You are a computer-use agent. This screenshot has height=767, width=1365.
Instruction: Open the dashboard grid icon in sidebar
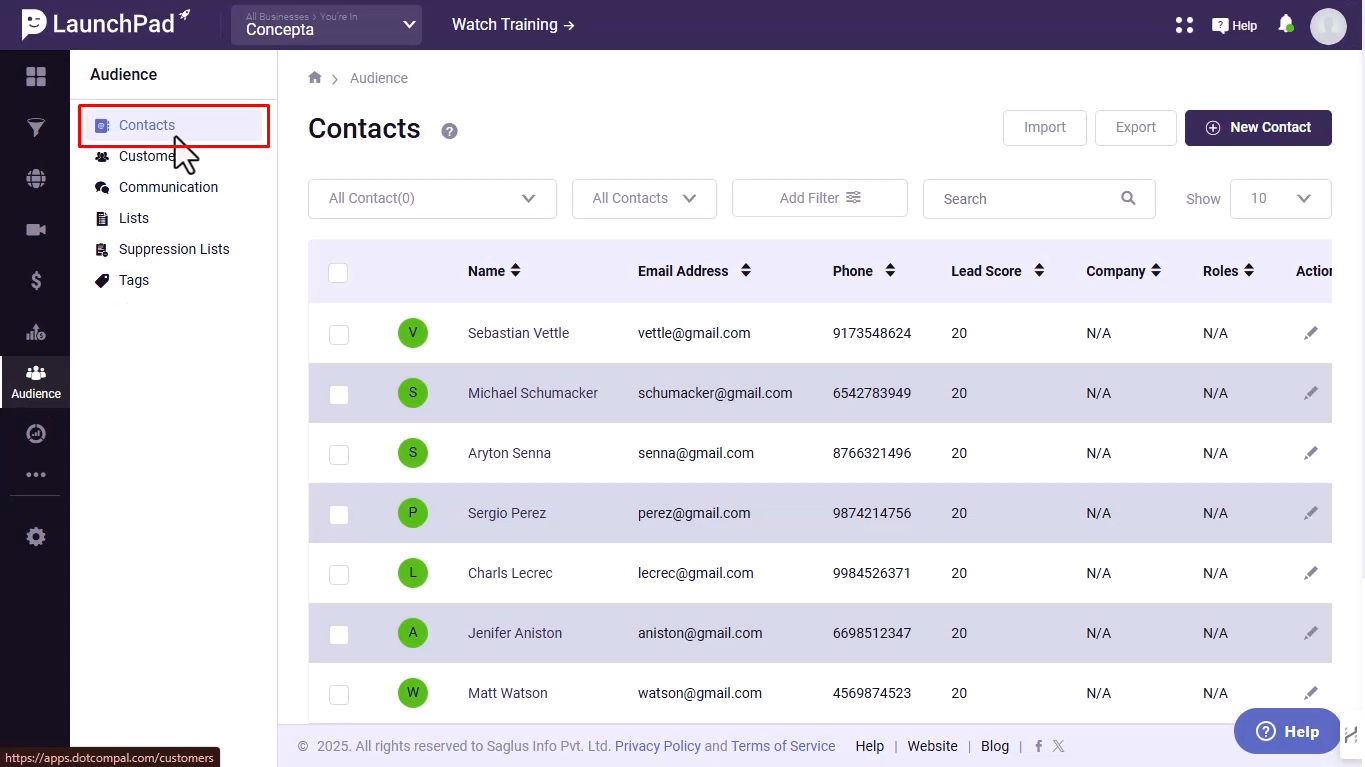point(36,77)
